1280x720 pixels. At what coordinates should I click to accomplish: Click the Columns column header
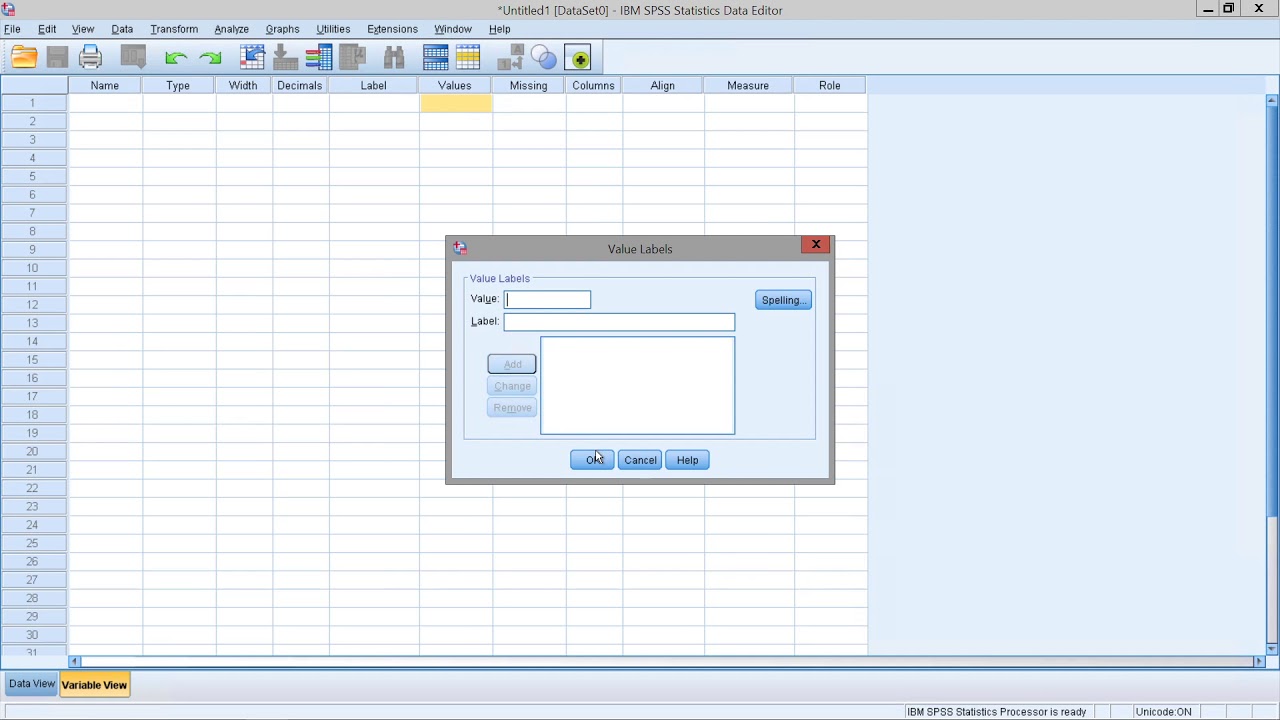click(x=593, y=85)
